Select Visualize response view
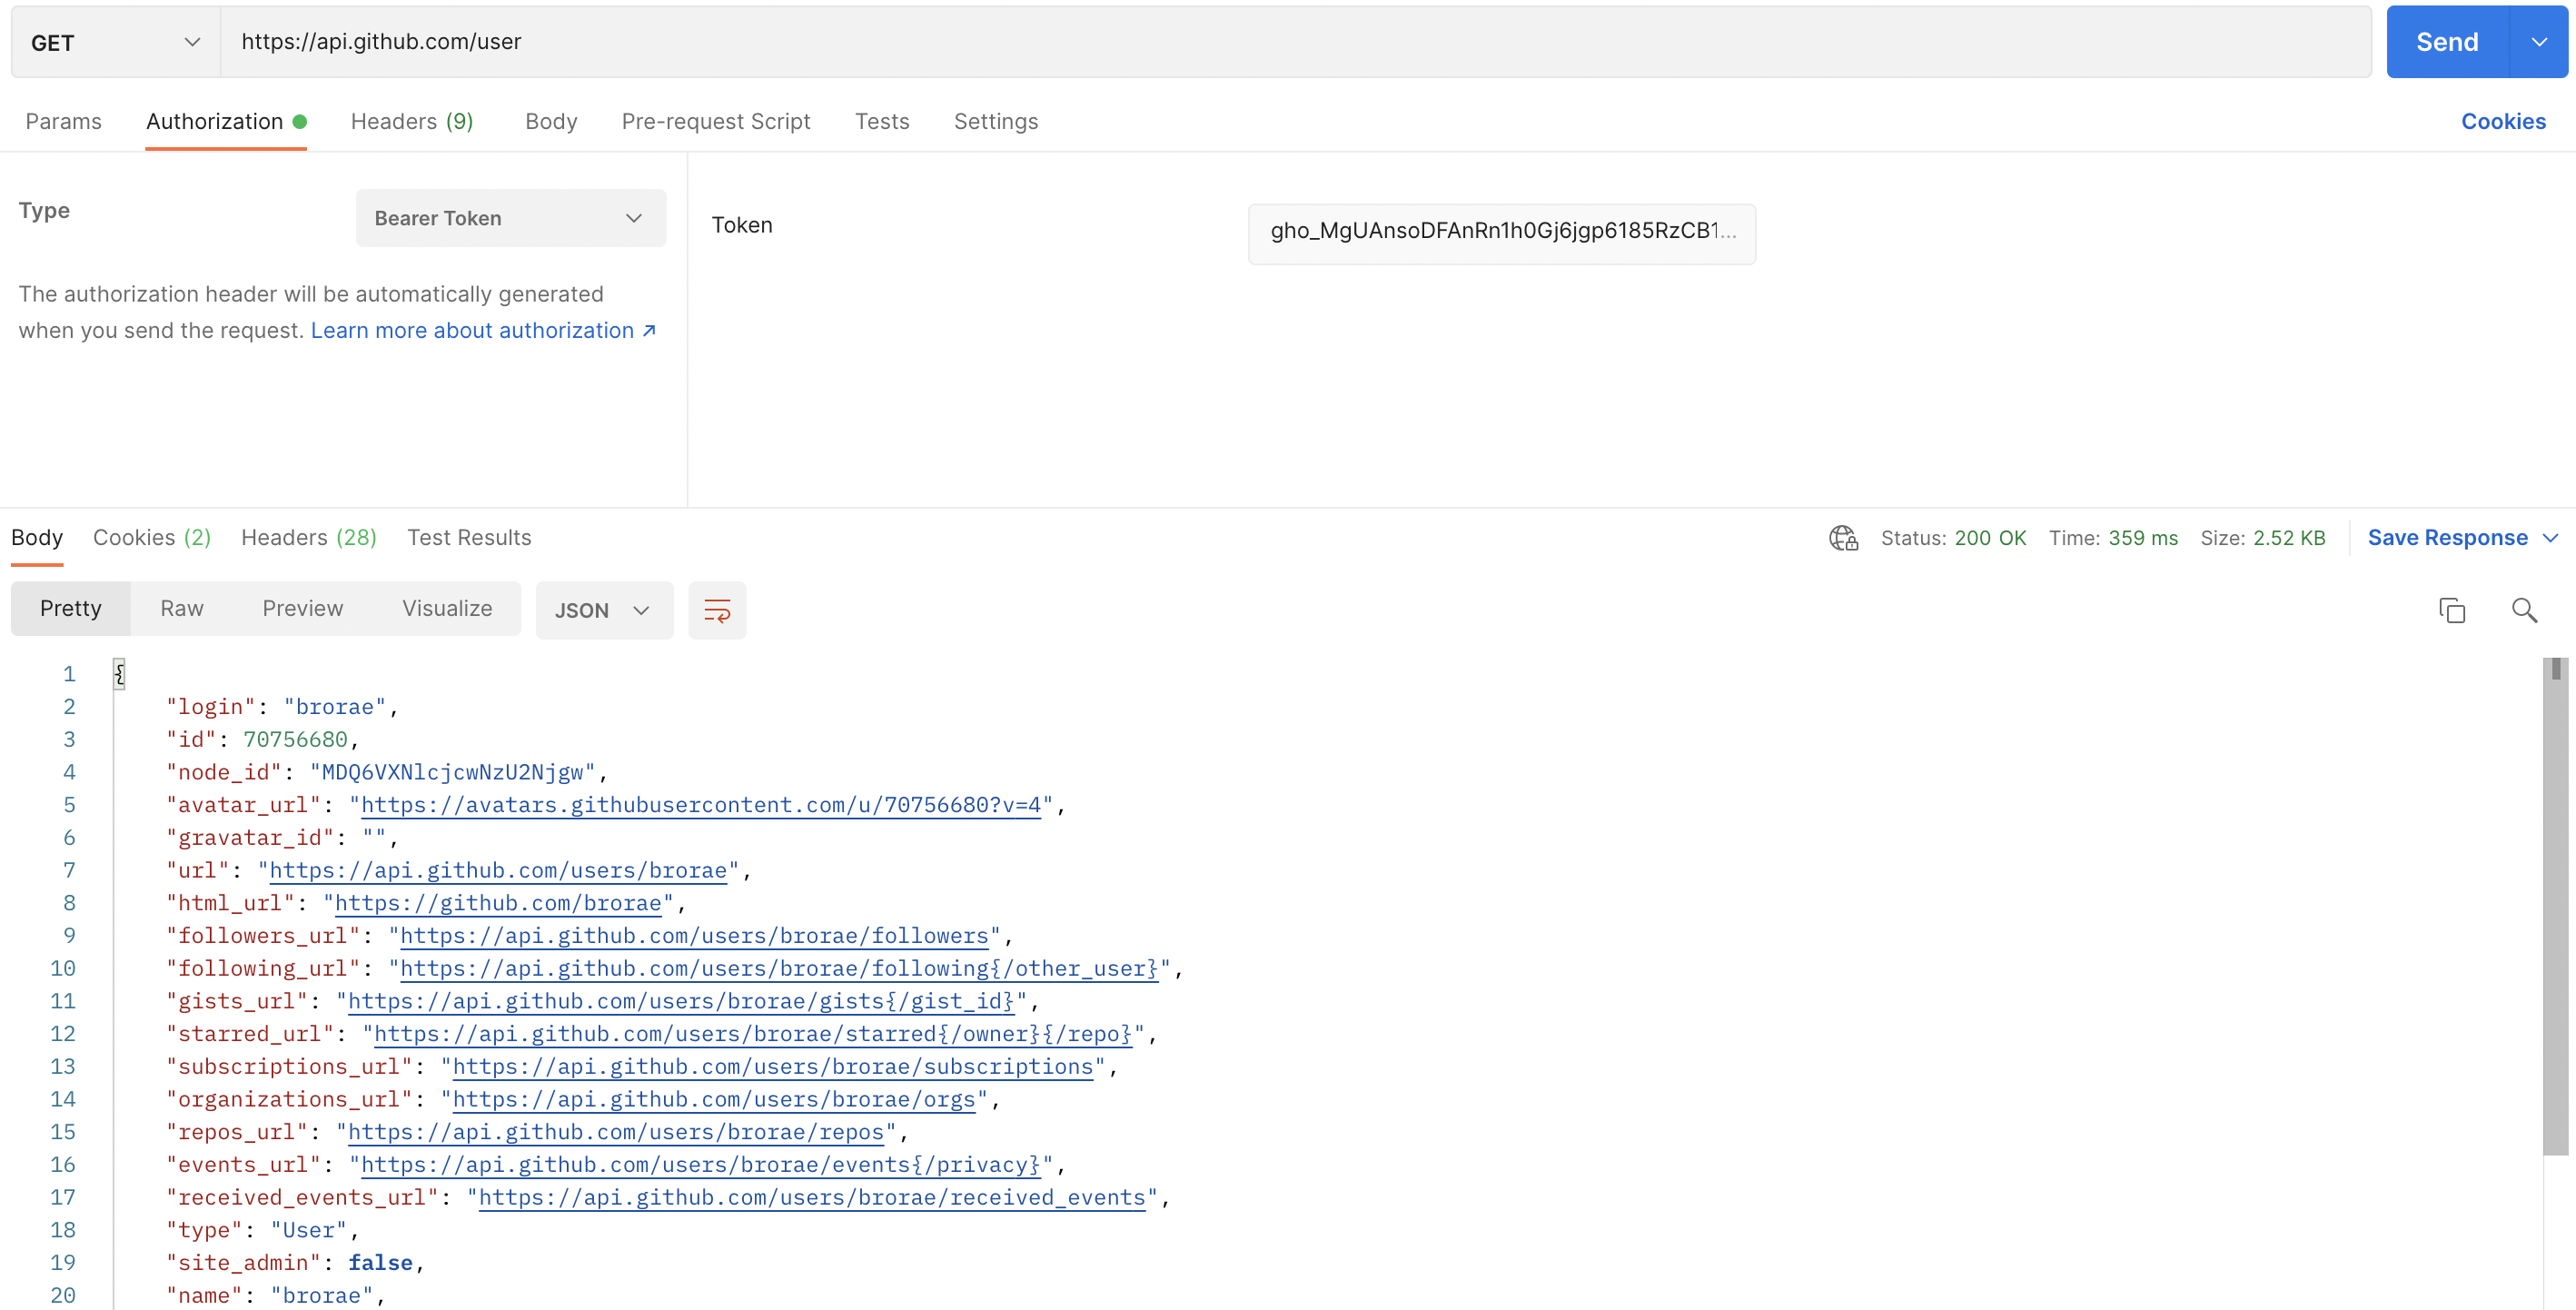 pyautogui.click(x=447, y=608)
